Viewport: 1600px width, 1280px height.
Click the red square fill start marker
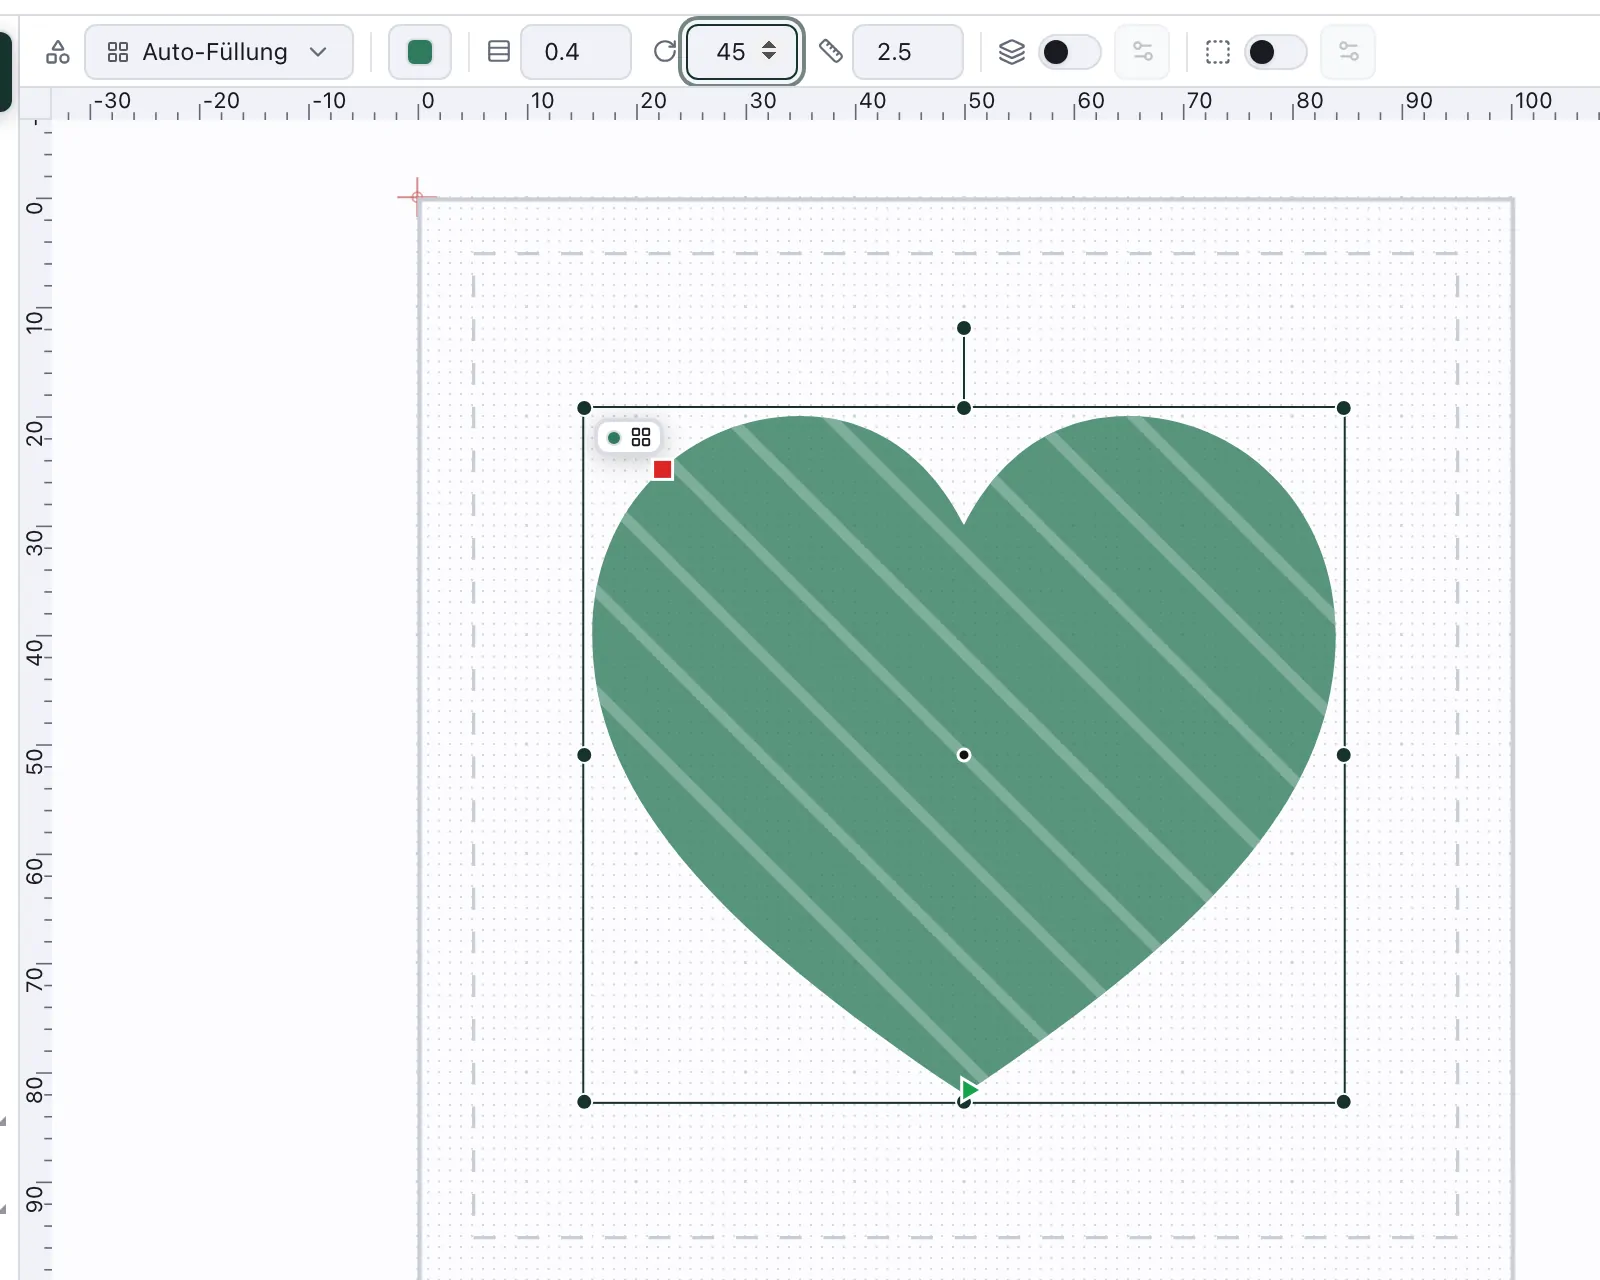(662, 469)
